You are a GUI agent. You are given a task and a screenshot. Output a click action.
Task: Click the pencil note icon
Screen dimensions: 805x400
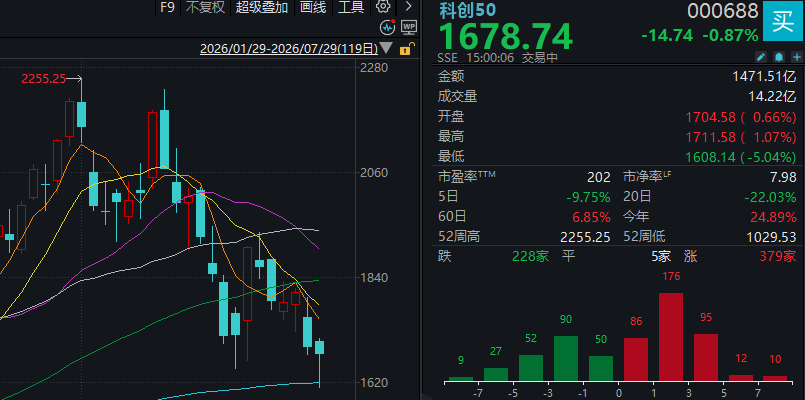(762, 57)
